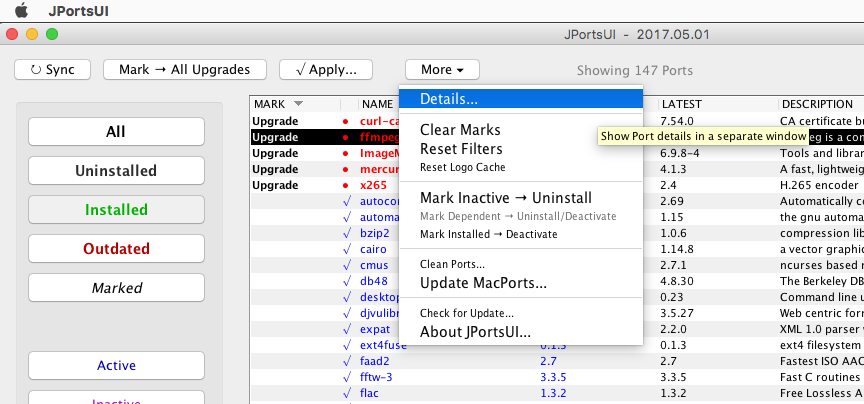
Task: Click the checkmark beside faad2
Action: (347, 362)
